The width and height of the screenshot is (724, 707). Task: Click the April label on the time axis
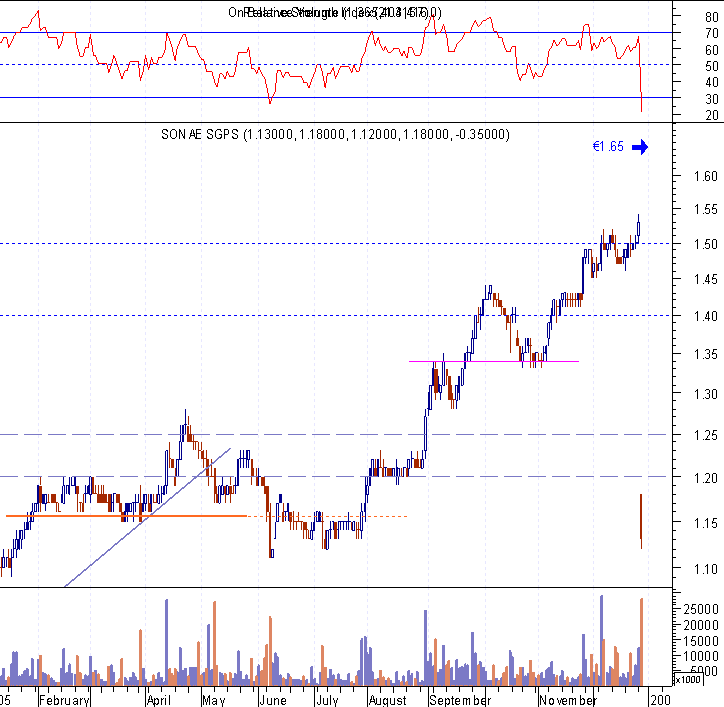click(x=158, y=700)
